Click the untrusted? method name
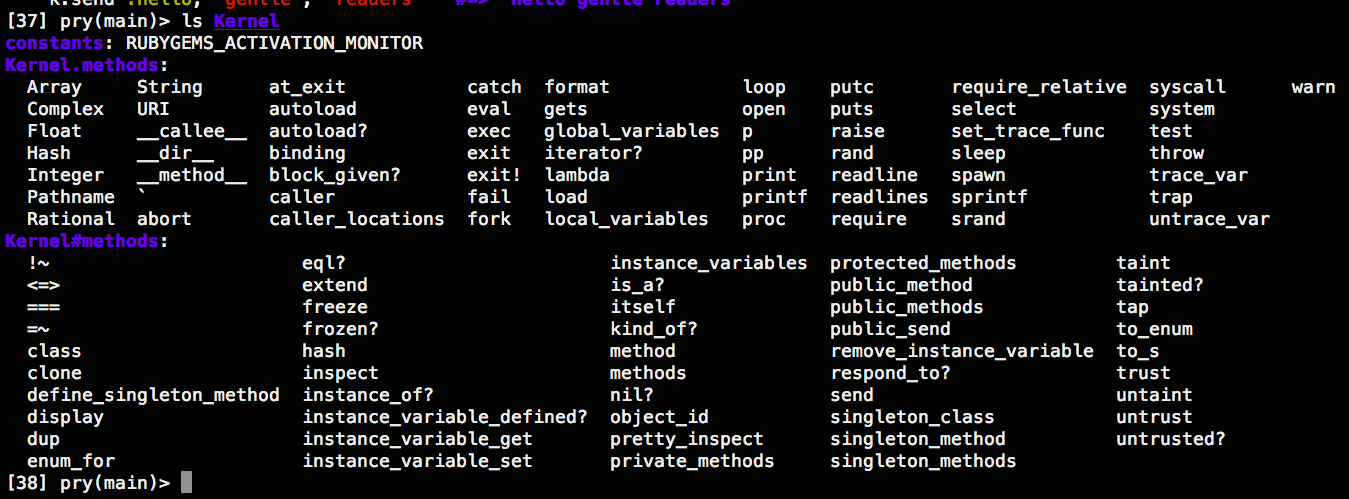Screen dimensions: 1349x499 pyautogui.click(x=1171, y=439)
